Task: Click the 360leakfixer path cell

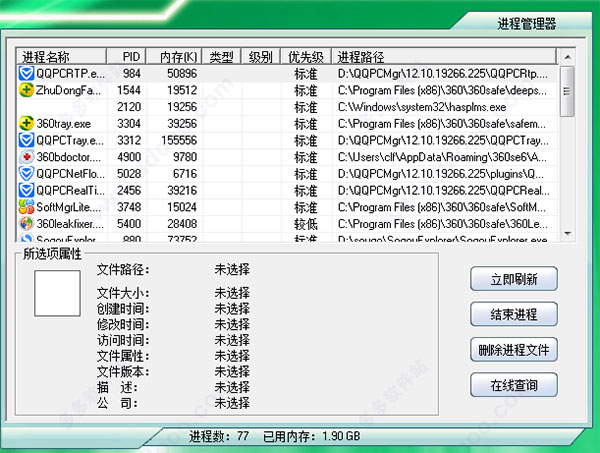Action: (x=443, y=224)
